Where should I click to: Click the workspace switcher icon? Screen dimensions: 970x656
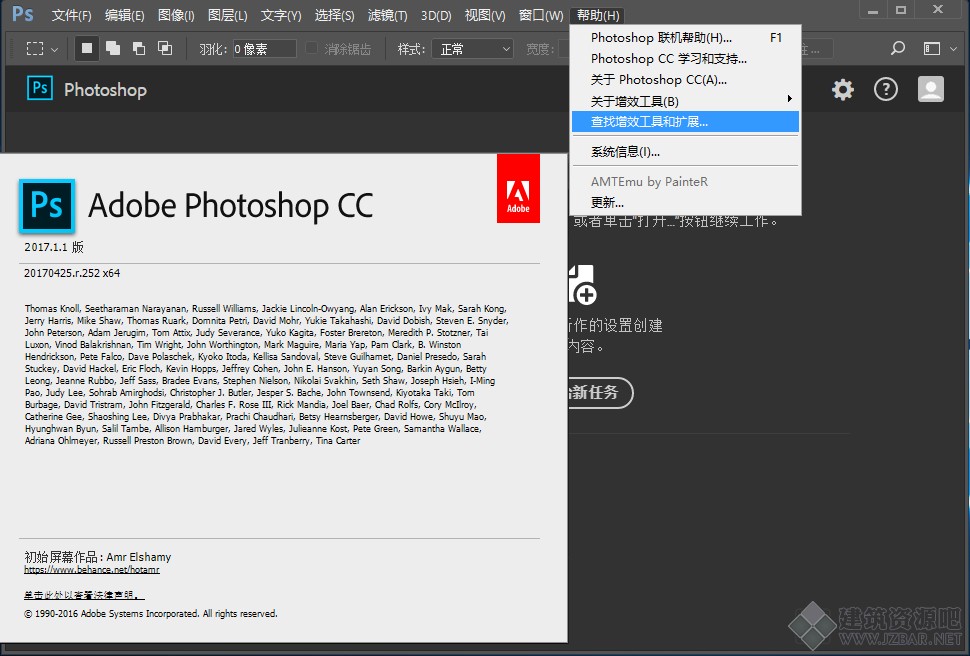point(932,48)
